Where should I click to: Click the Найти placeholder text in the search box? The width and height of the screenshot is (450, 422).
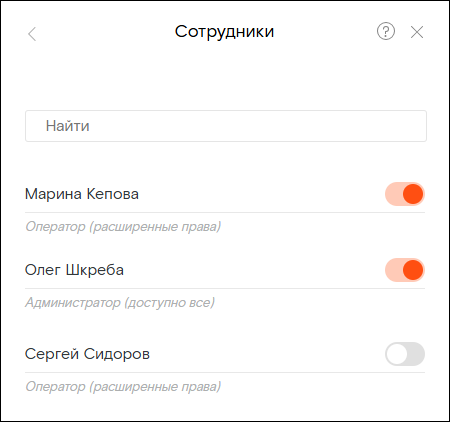[x=68, y=126]
